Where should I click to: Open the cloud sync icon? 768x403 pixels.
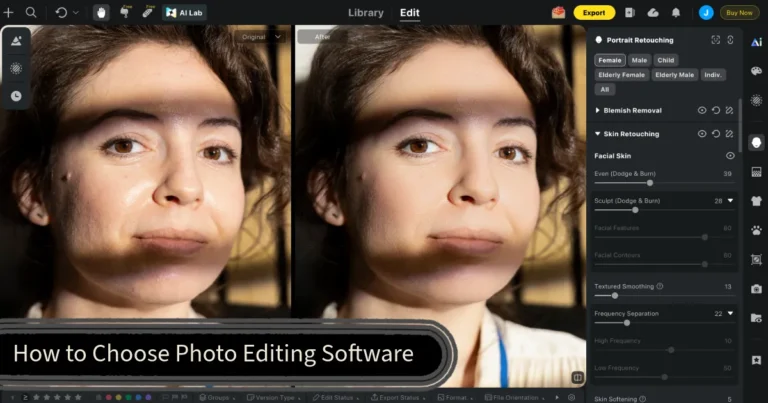(x=653, y=13)
